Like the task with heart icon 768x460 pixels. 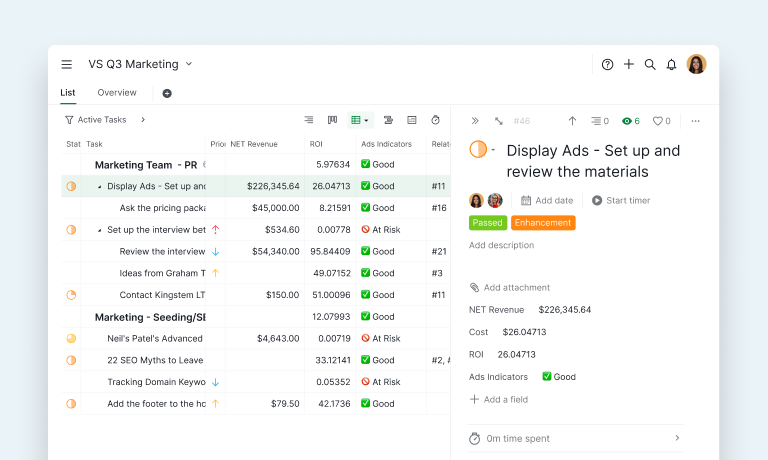tap(657, 121)
